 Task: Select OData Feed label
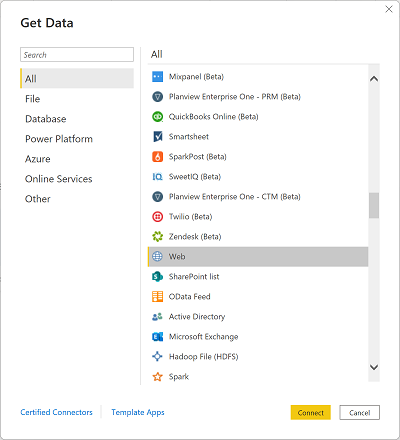(x=189, y=297)
